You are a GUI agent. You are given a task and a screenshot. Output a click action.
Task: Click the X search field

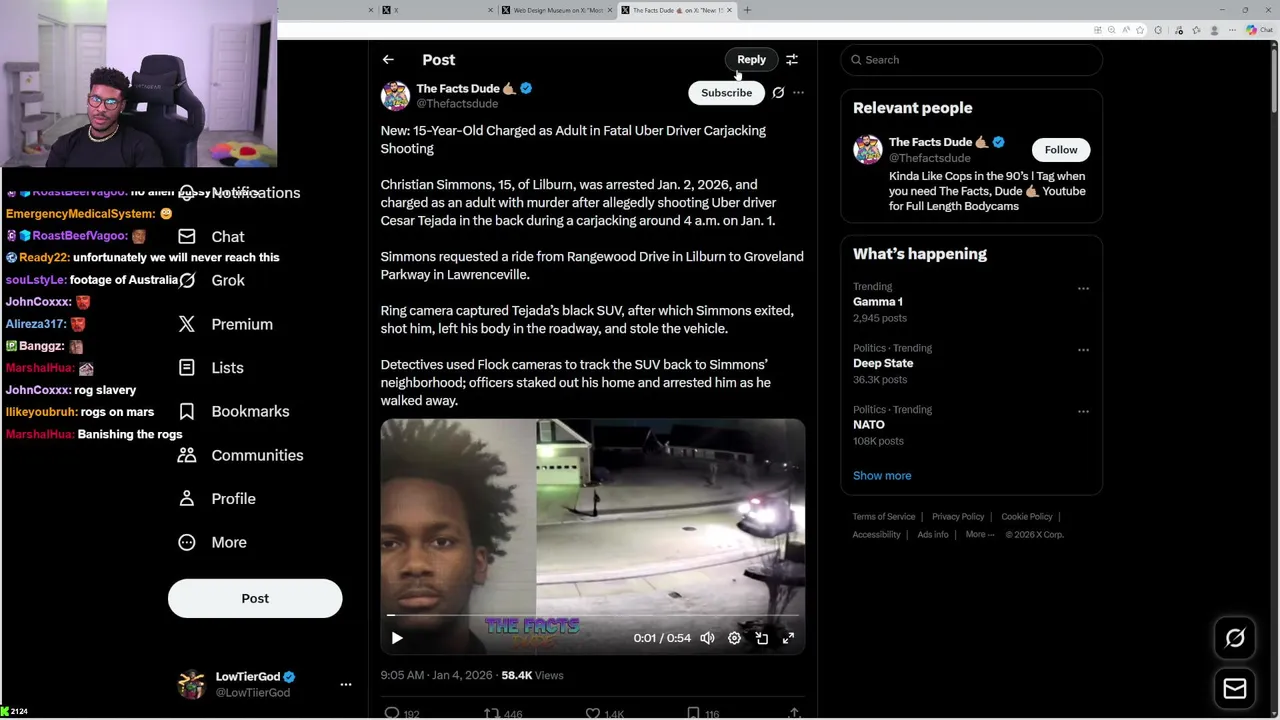click(x=971, y=60)
